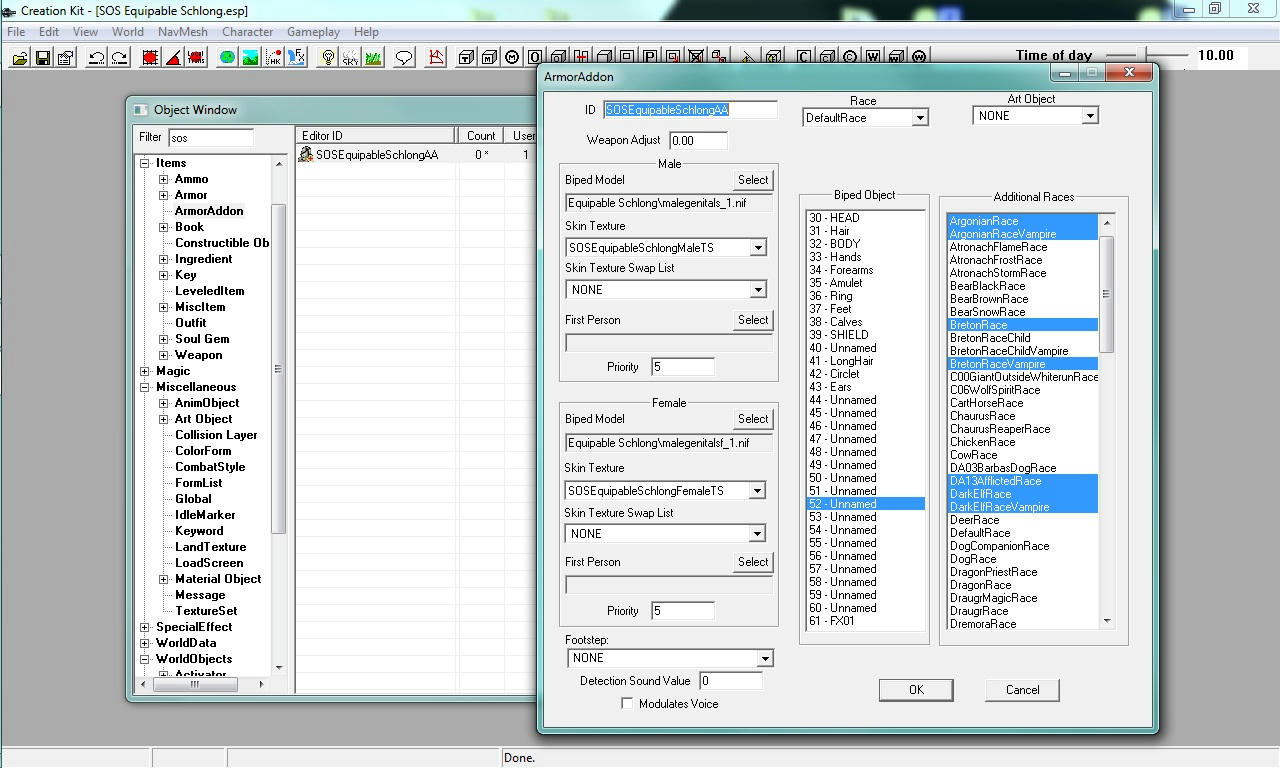Viewport: 1280px width, 768px height.
Task: Click the circled W toolbar icon
Action: point(919,57)
